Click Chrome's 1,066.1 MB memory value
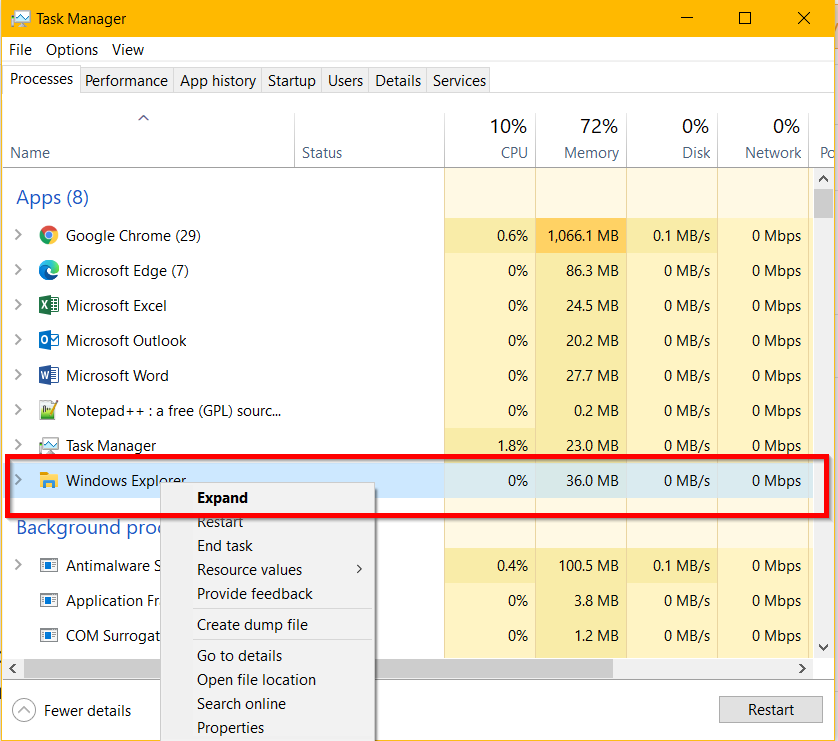The height and width of the screenshot is (741, 838). click(583, 236)
